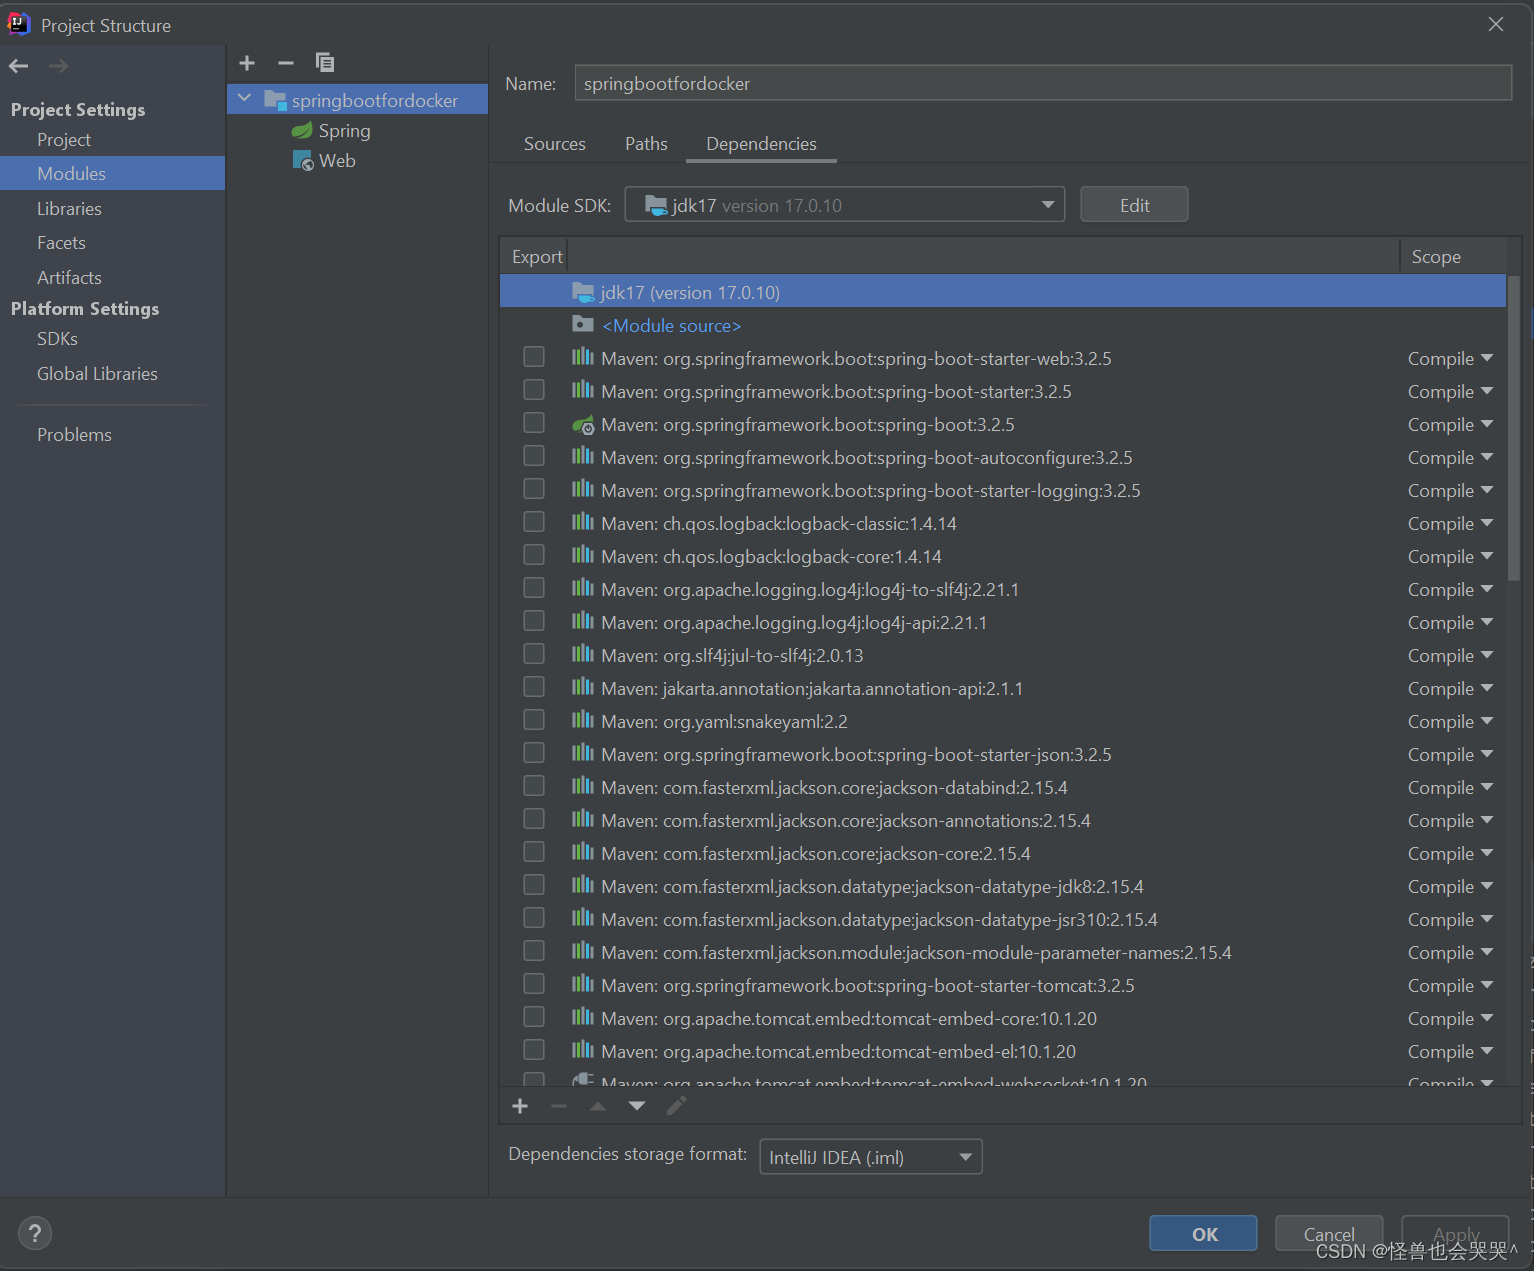
Task: Close the Project Structure dialog
Action: tap(1496, 24)
